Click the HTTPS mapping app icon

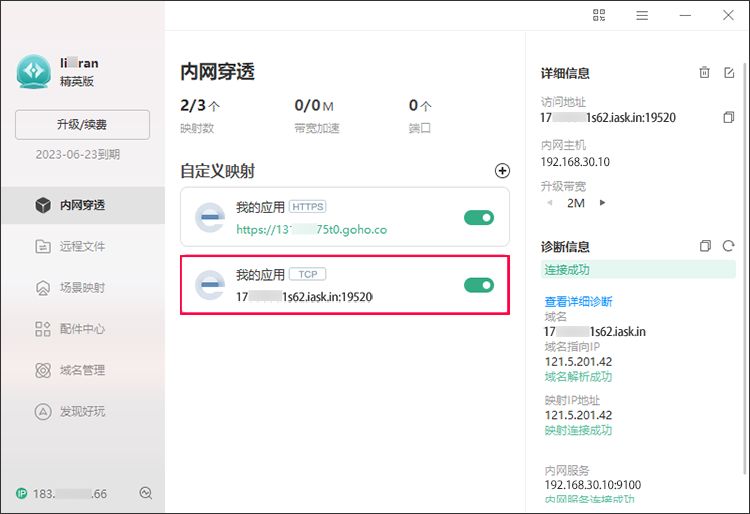click(x=210, y=218)
